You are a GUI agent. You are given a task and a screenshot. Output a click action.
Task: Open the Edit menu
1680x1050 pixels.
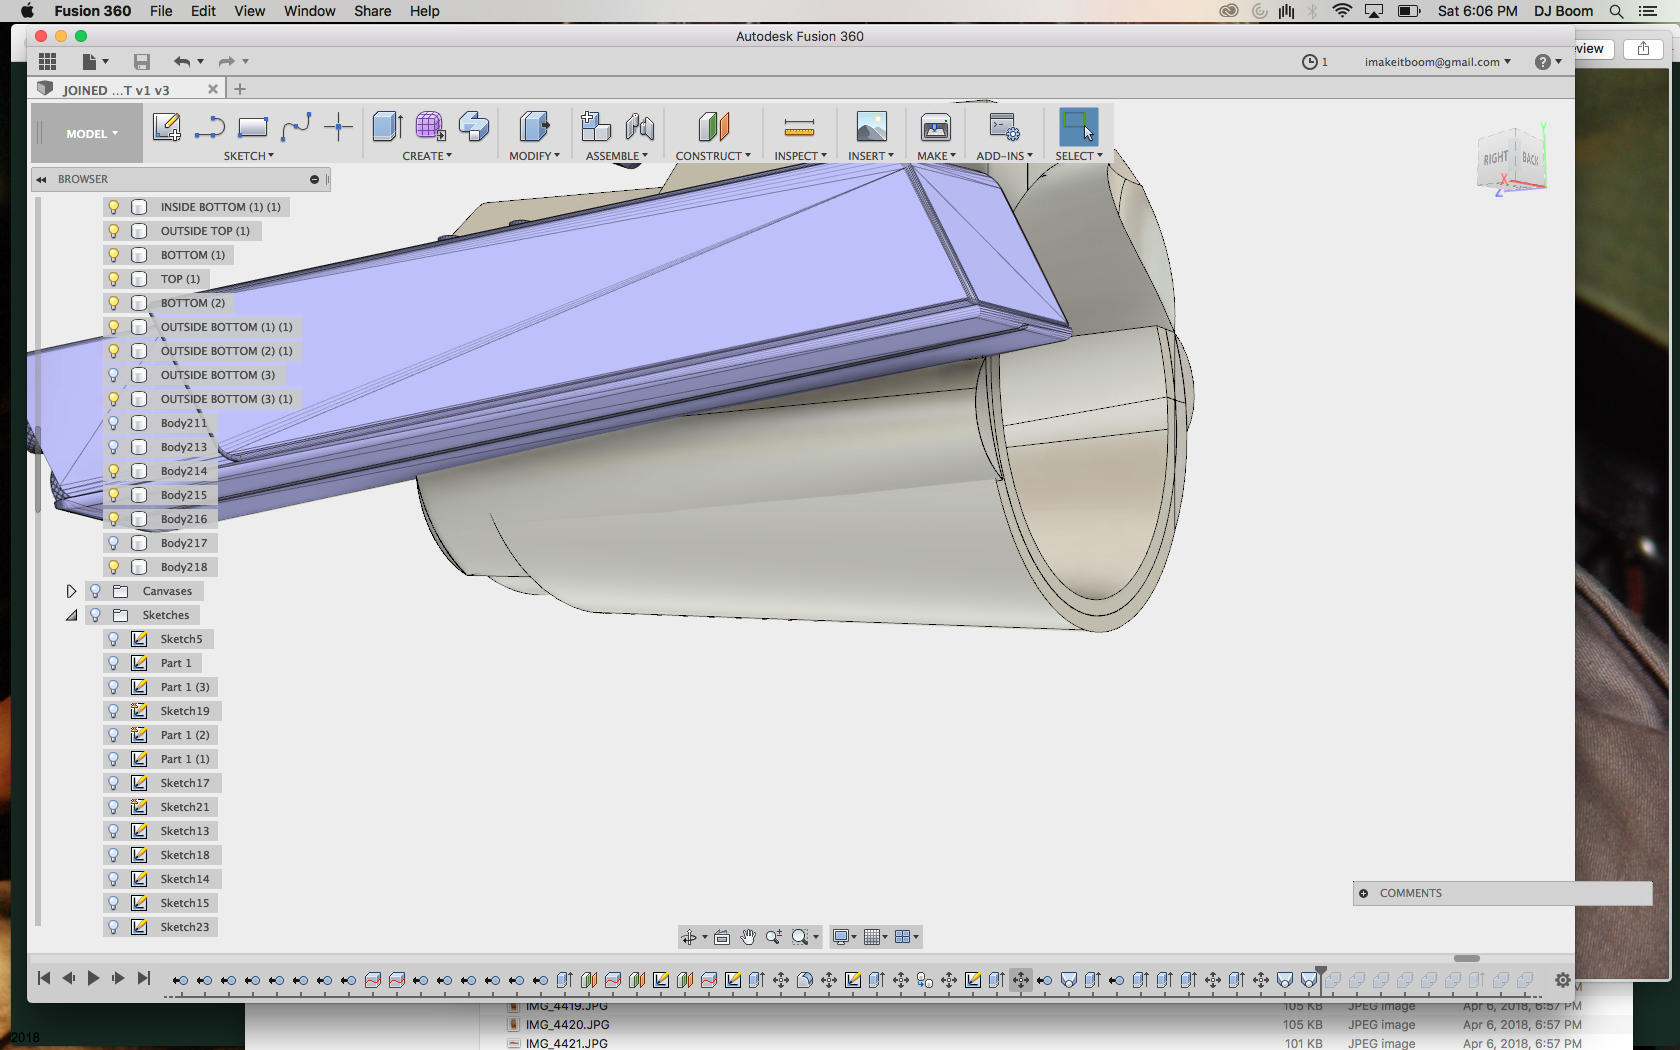pos(204,11)
